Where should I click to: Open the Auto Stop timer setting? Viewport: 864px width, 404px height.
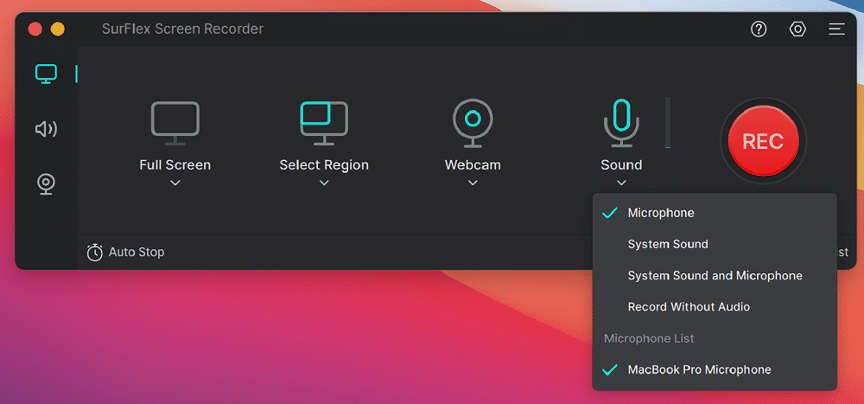coord(126,252)
